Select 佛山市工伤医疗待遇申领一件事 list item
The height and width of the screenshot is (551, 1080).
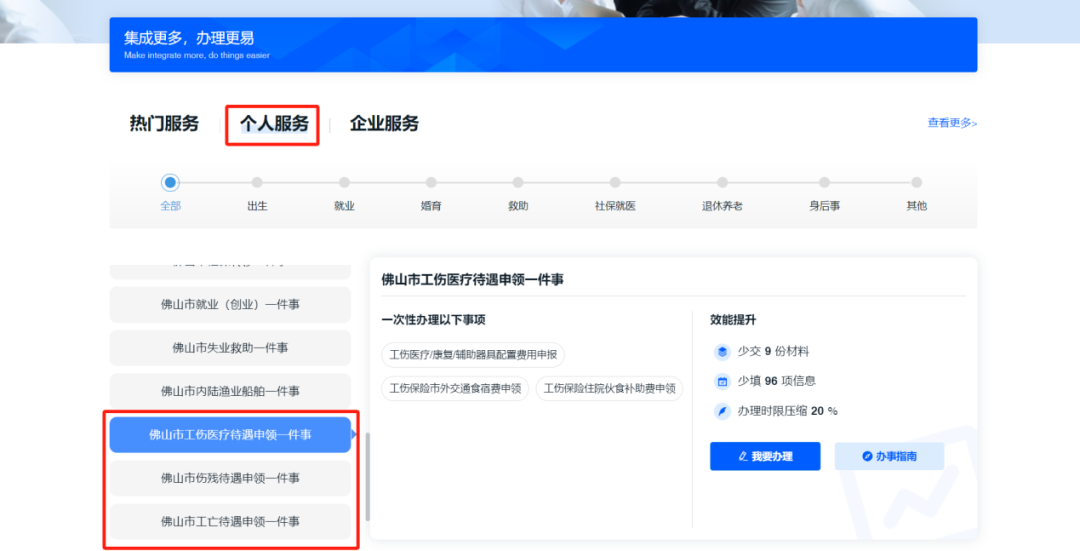point(230,435)
